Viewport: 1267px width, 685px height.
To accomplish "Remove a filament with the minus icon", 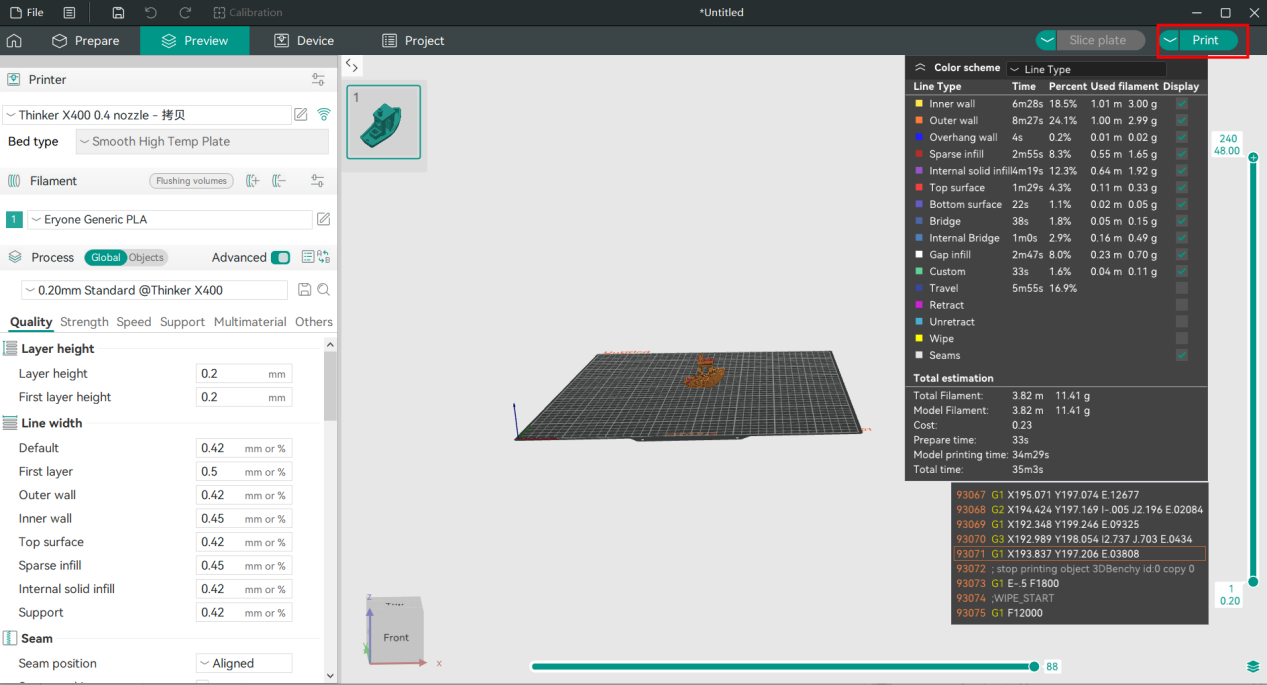I will tap(280, 181).
